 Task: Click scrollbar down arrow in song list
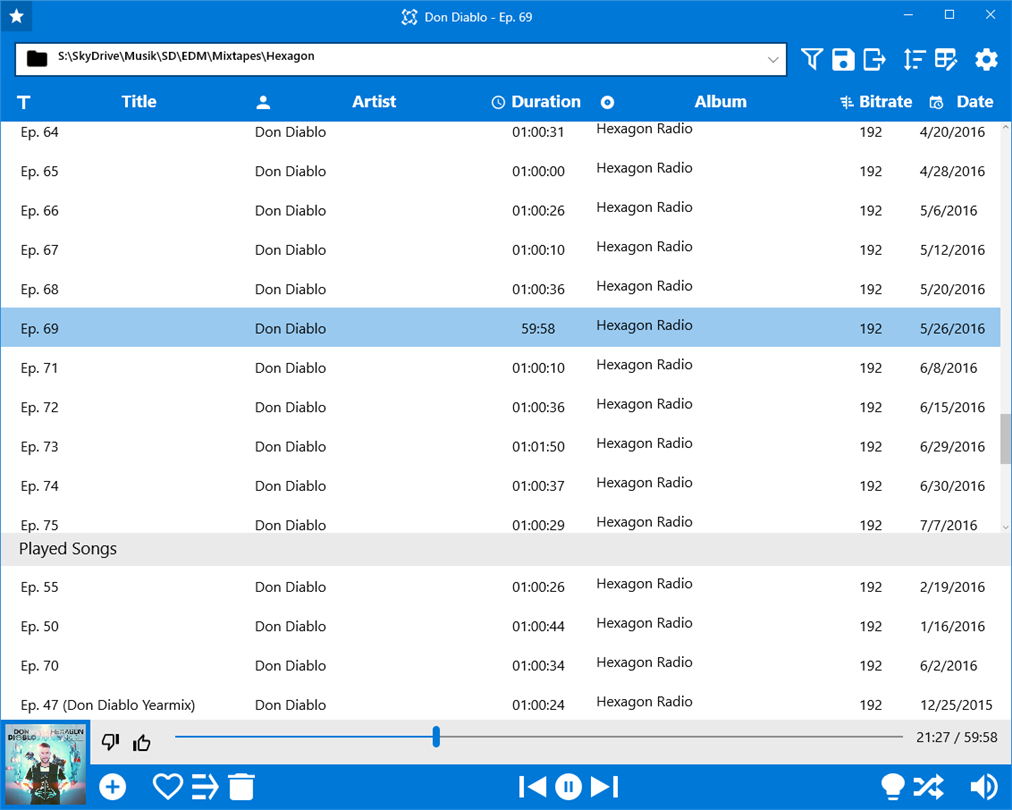[1006, 527]
